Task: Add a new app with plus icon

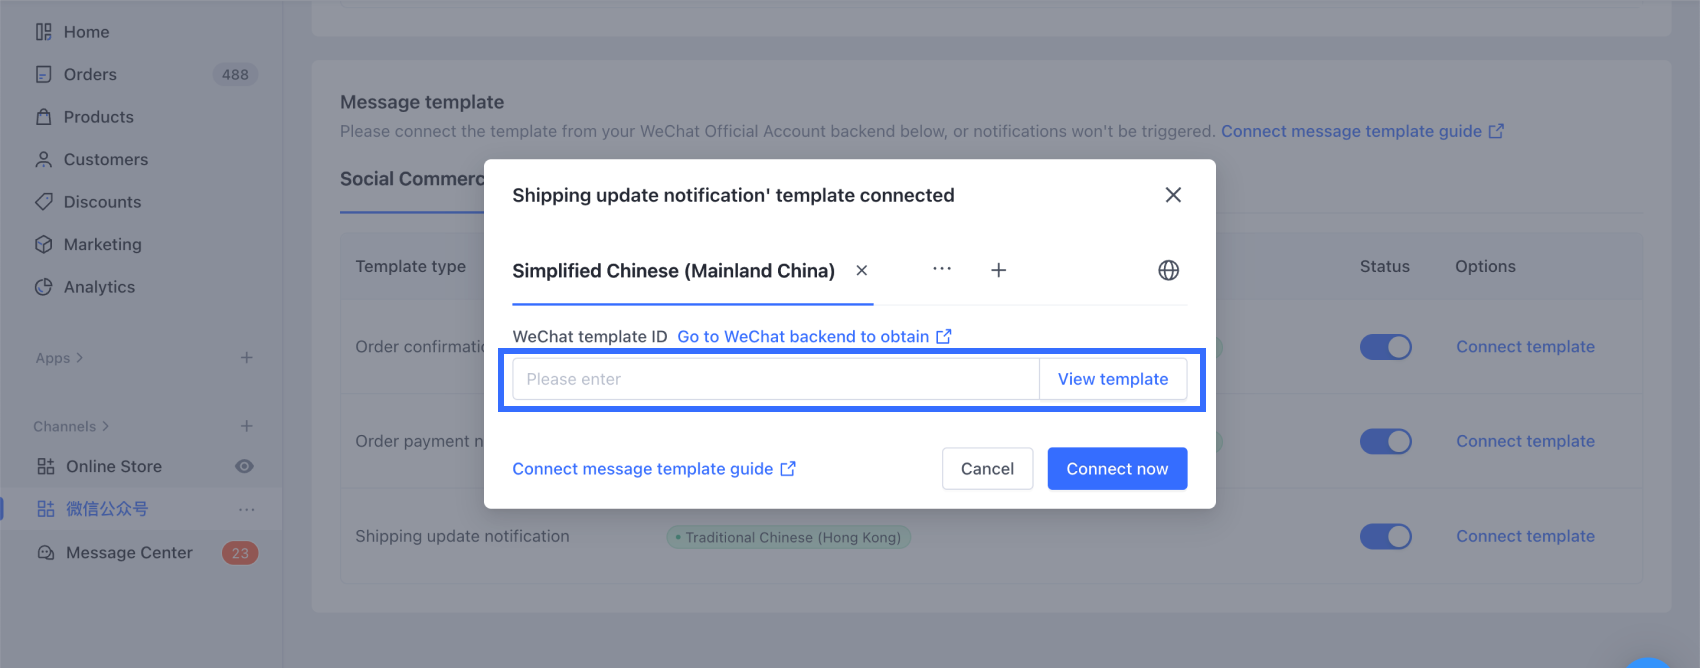Action: 246,358
